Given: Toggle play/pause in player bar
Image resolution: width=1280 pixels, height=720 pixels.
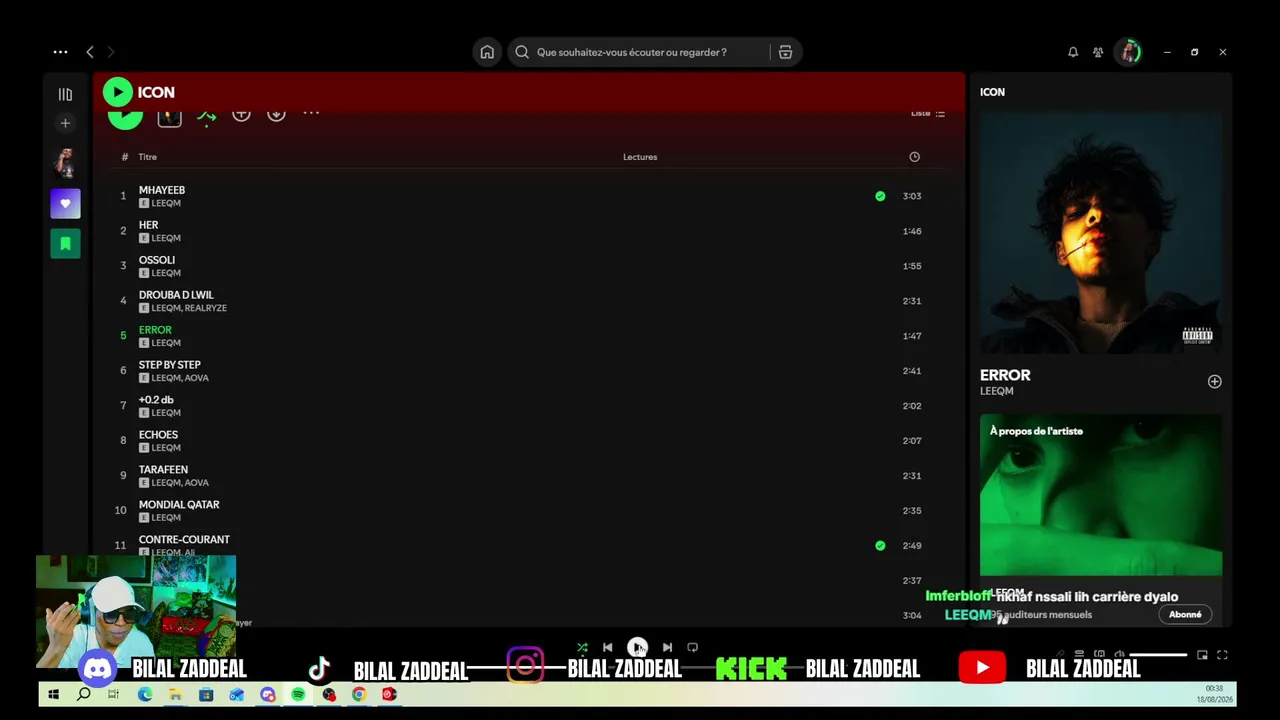Looking at the screenshot, I should (x=637, y=648).
